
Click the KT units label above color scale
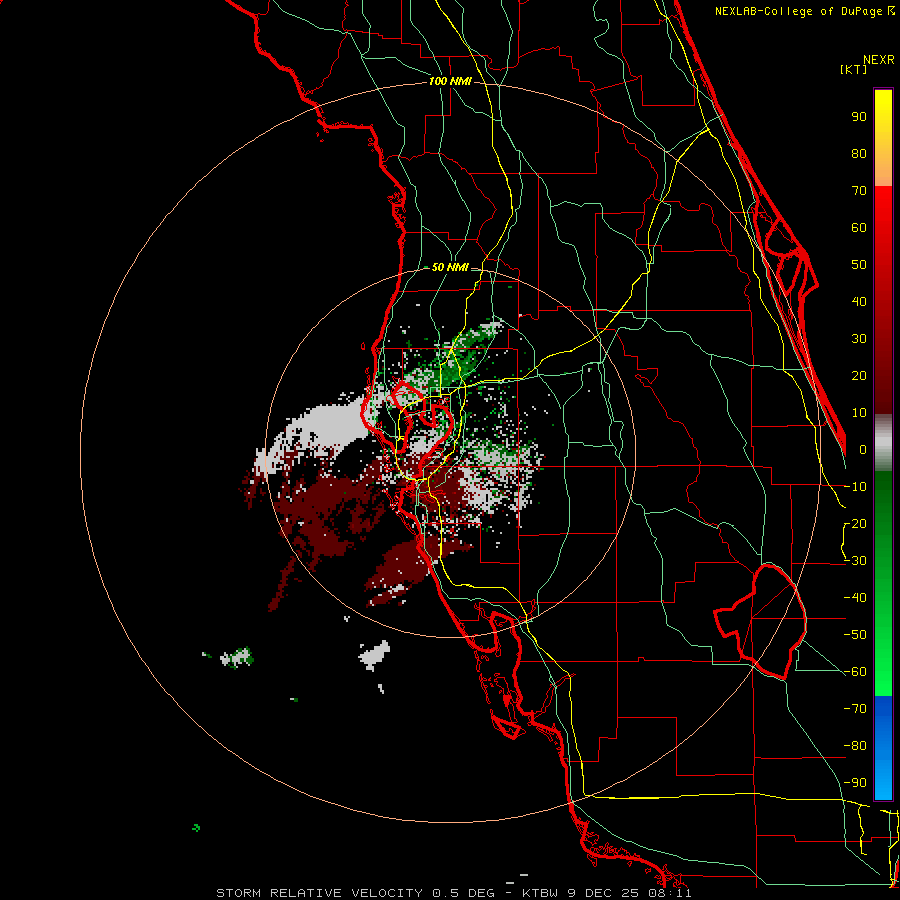(x=854, y=69)
